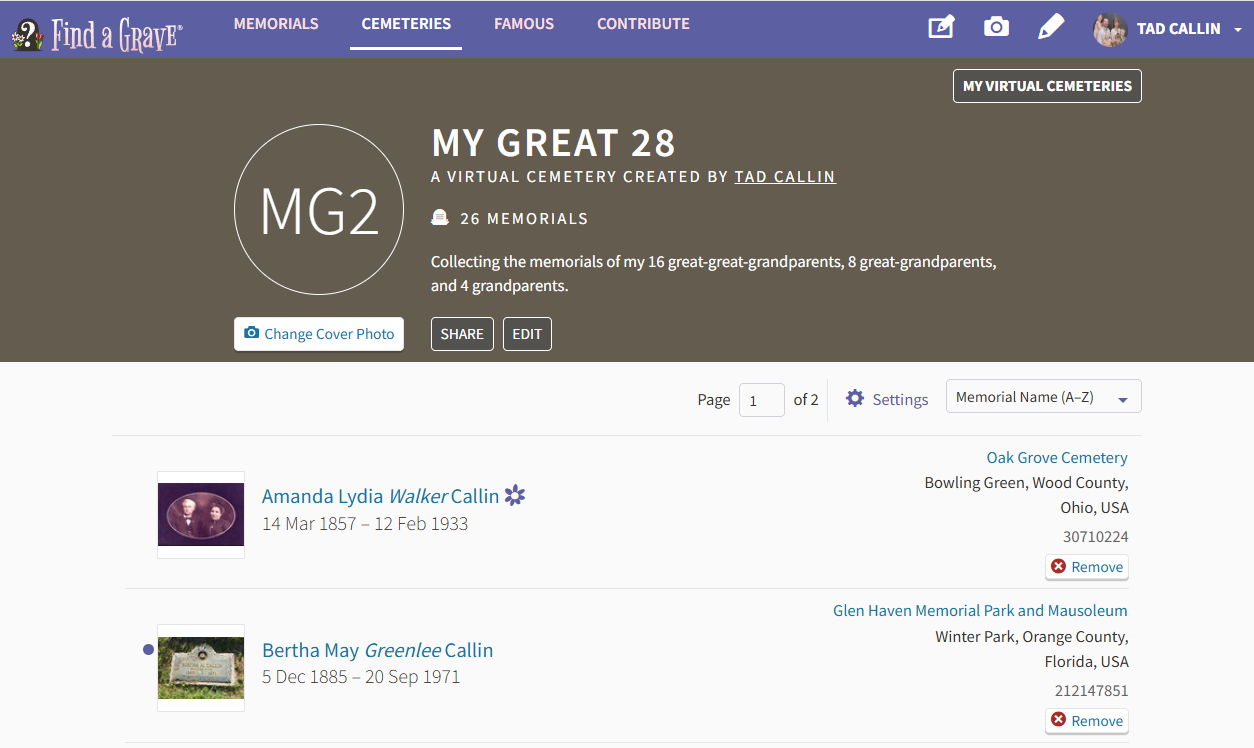
Task: Click the flower icon beside Amanda Callin
Action: [515, 495]
